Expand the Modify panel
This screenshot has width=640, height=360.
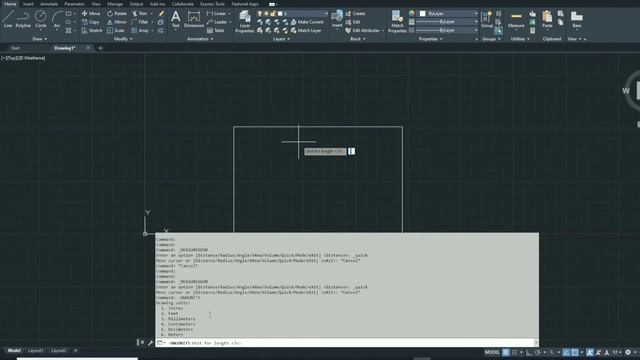click(122, 39)
